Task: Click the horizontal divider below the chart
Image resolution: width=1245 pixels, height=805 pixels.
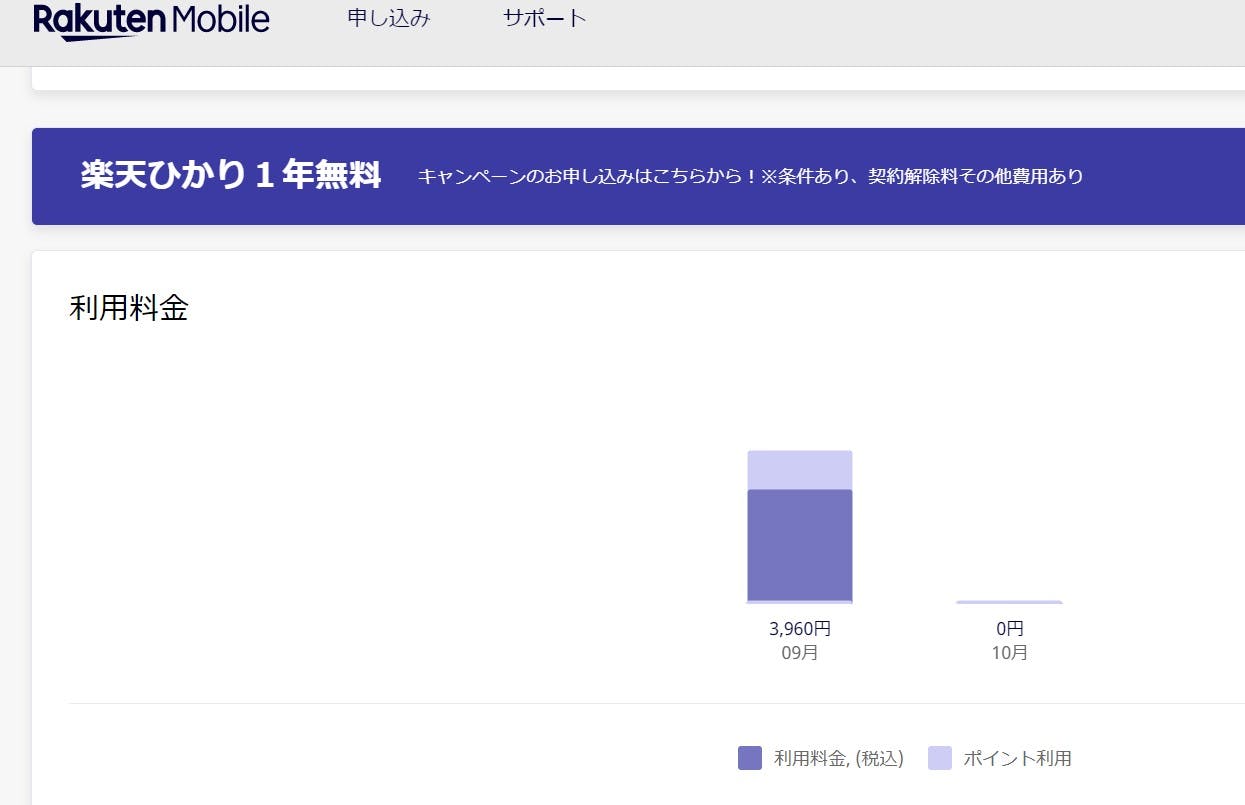Action: click(x=650, y=703)
